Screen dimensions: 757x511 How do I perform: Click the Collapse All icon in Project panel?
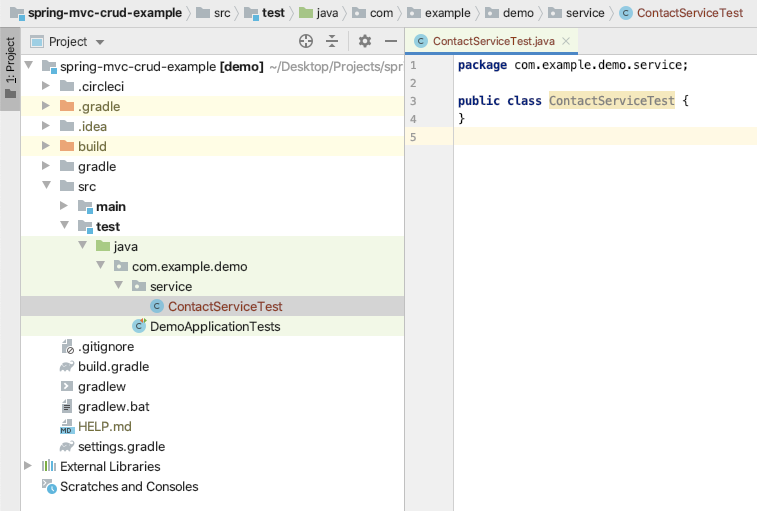pyautogui.click(x=332, y=42)
